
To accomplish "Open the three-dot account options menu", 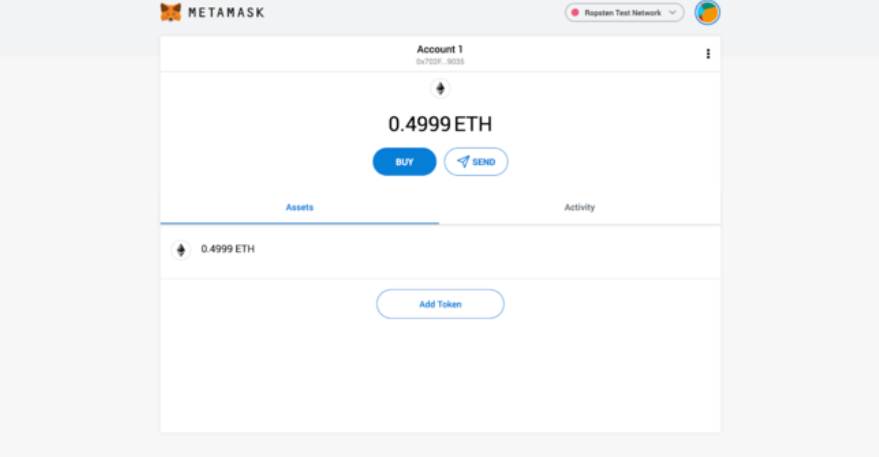I will pyautogui.click(x=708, y=54).
